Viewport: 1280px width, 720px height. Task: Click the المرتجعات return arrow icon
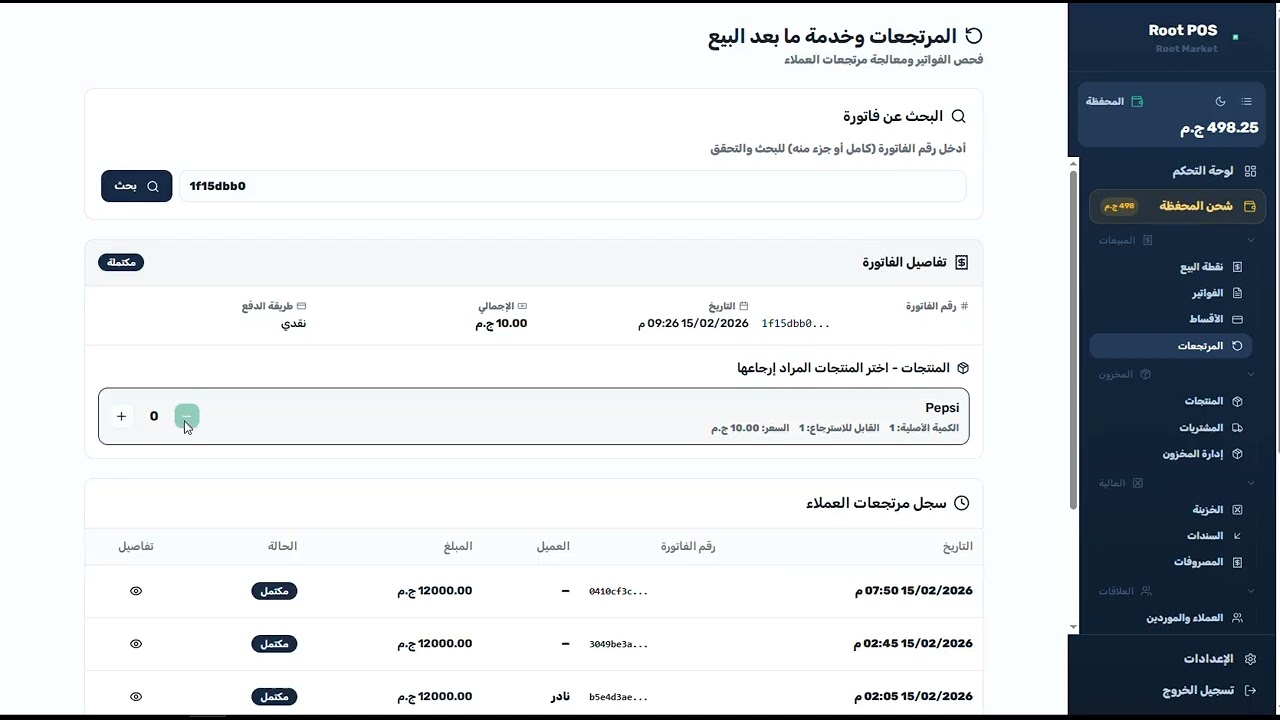click(1237, 345)
